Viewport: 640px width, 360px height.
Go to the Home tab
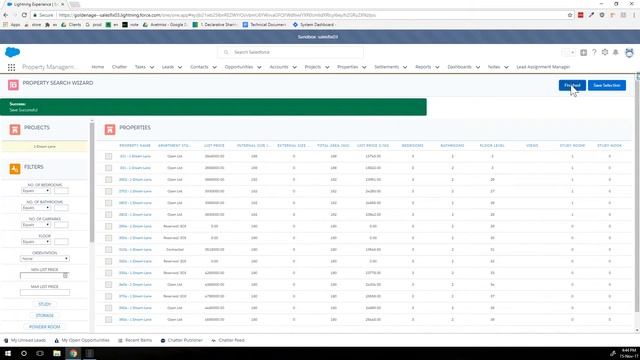pos(98,67)
